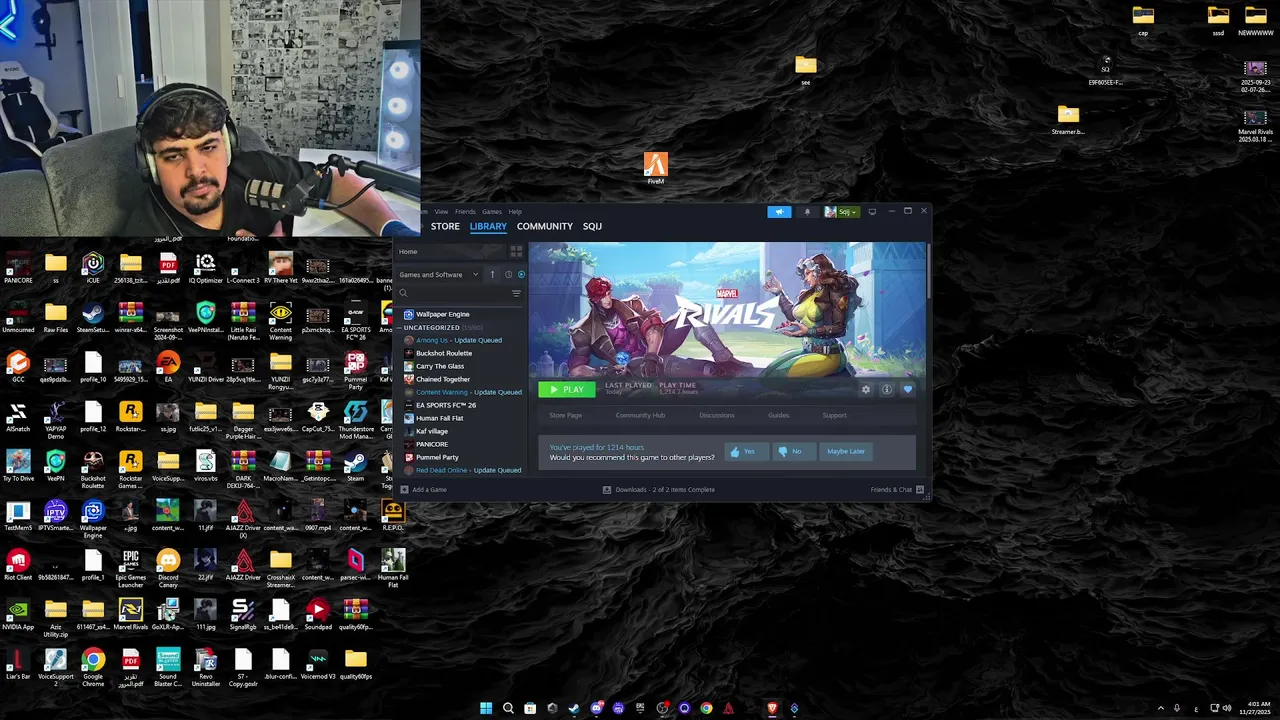Select the FiveM desktop shortcut
This screenshot has height=720, width=1280.
pos(655,168)
